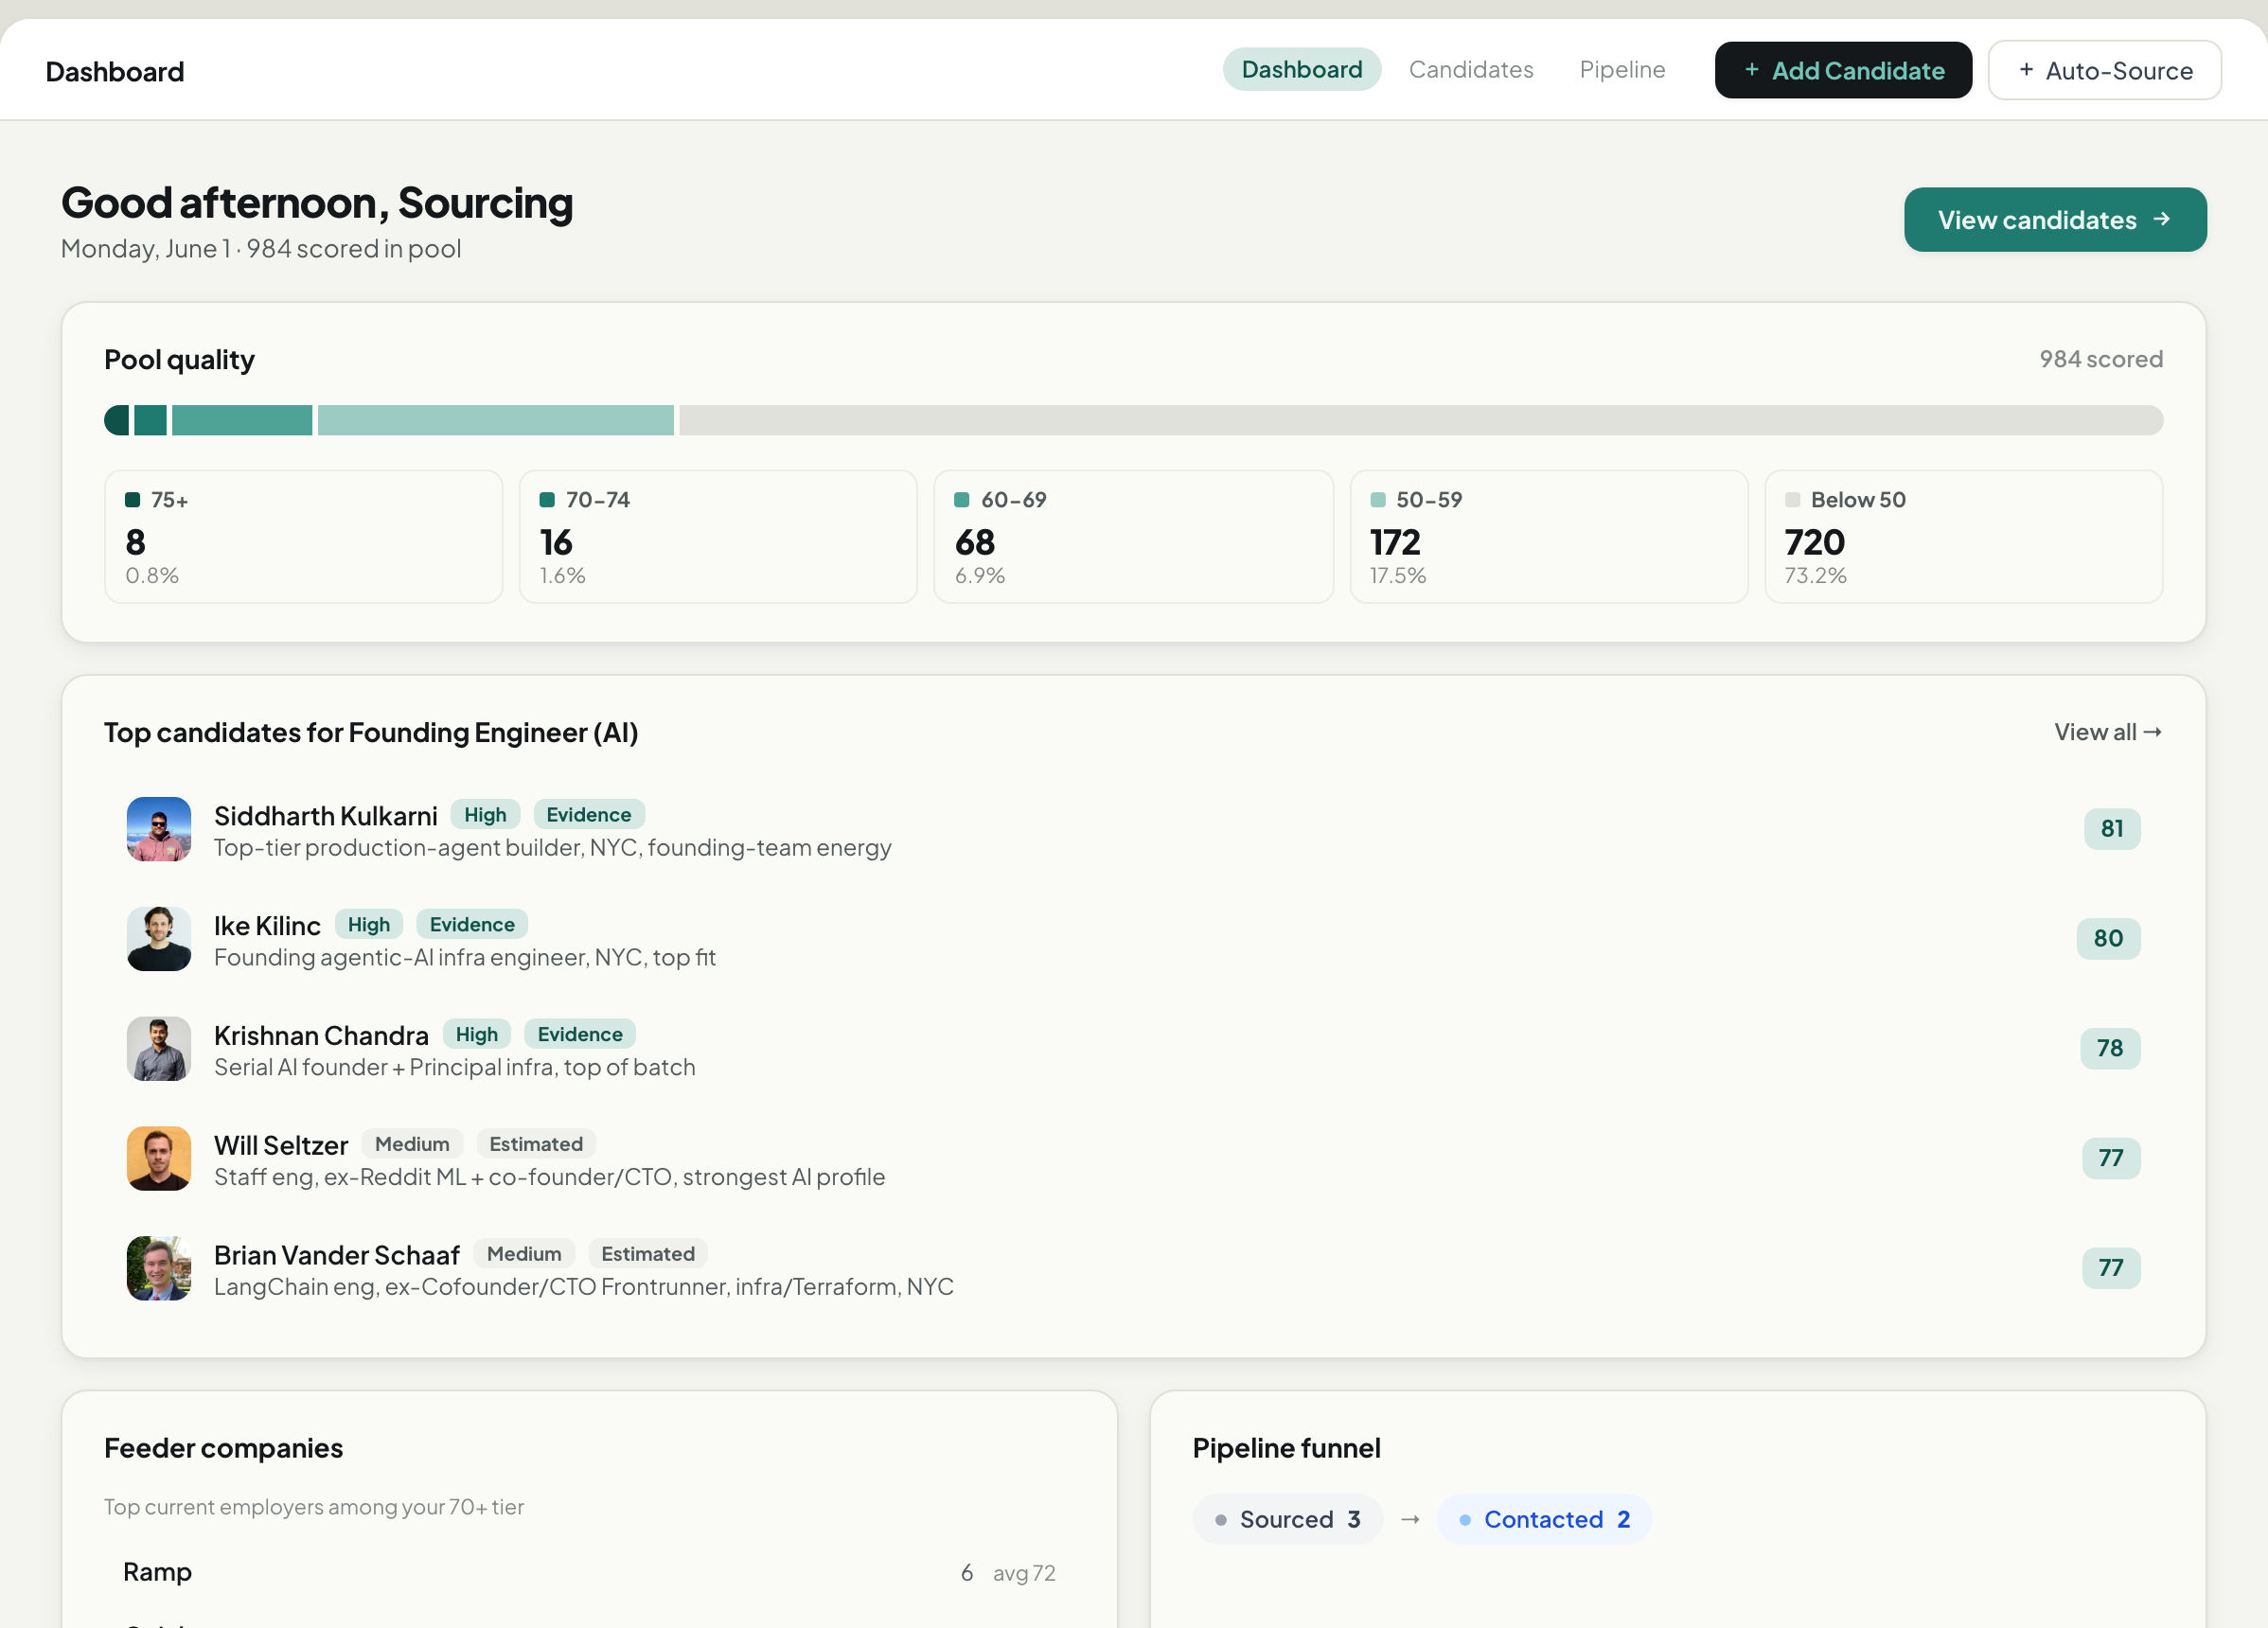Open candidate name Siddharth Kulkarni
2268x1628 pixels.
click(x=326, y=816)
